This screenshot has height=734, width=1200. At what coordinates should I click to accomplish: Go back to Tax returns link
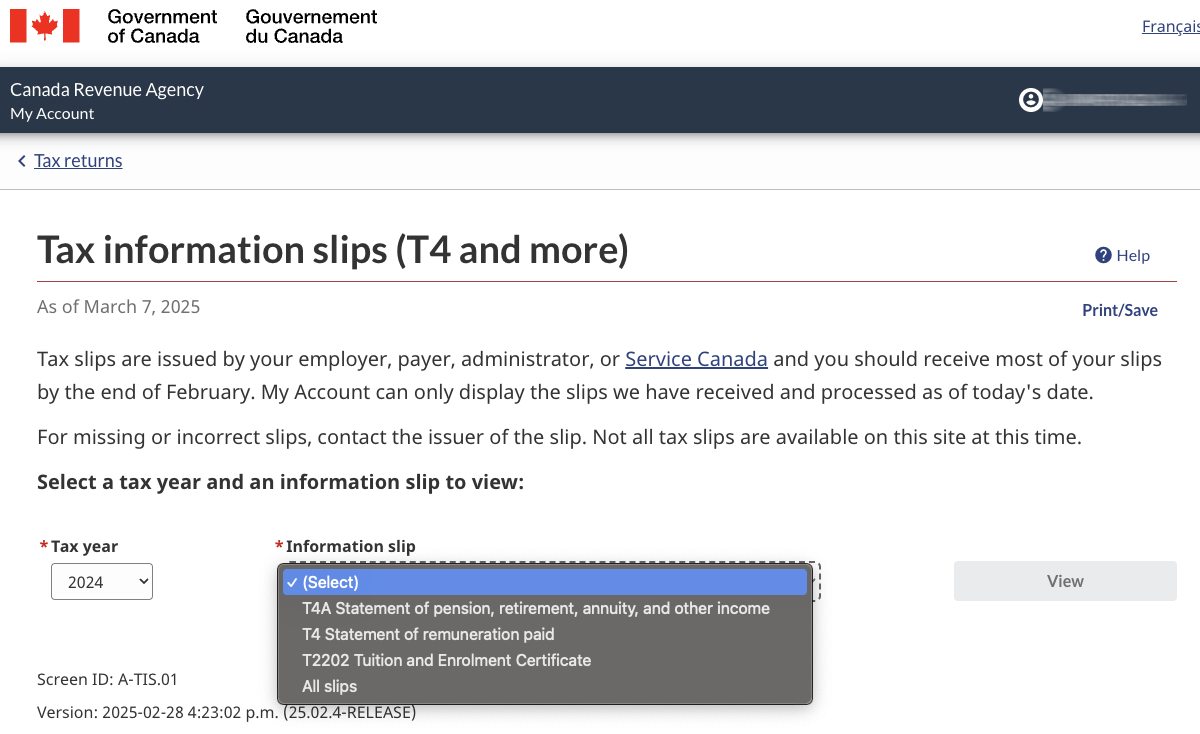coord(78,161)
